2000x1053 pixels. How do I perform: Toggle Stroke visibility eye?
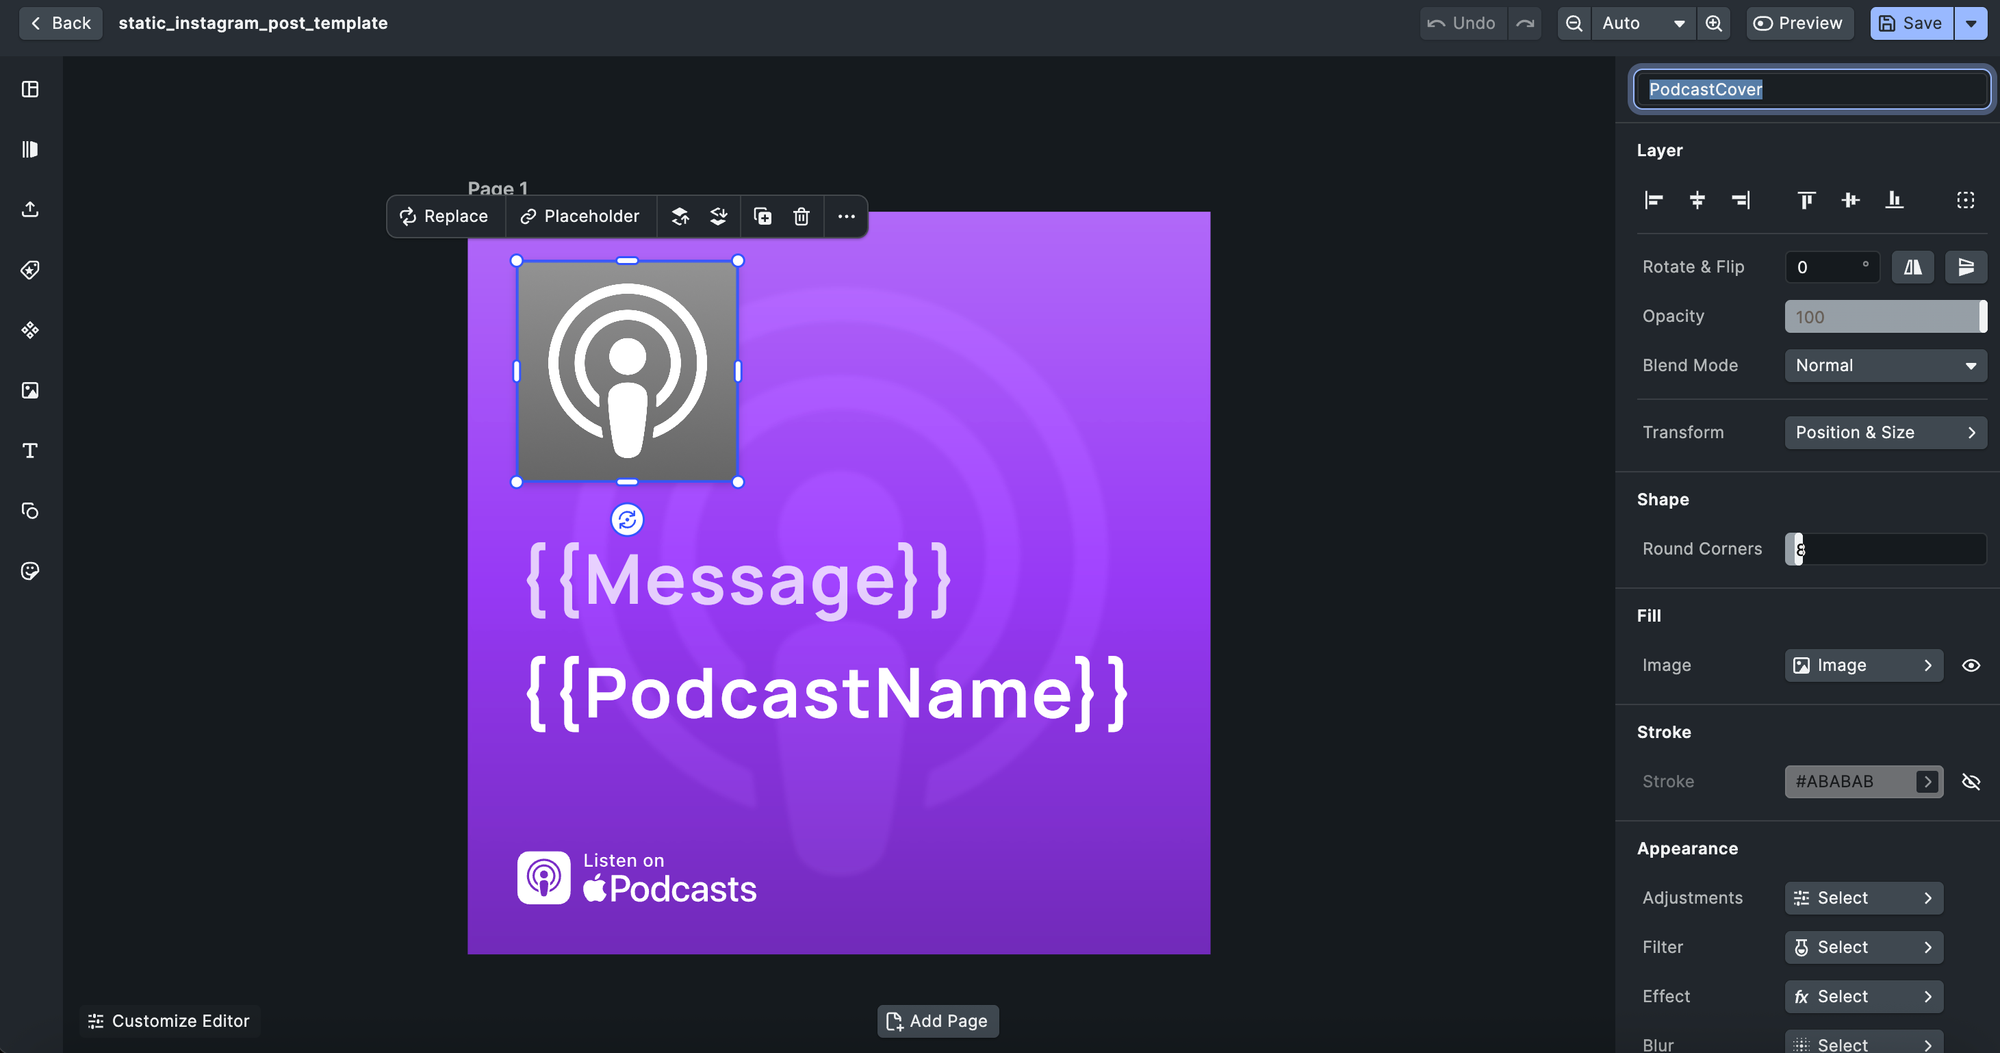pos(1971,782)
